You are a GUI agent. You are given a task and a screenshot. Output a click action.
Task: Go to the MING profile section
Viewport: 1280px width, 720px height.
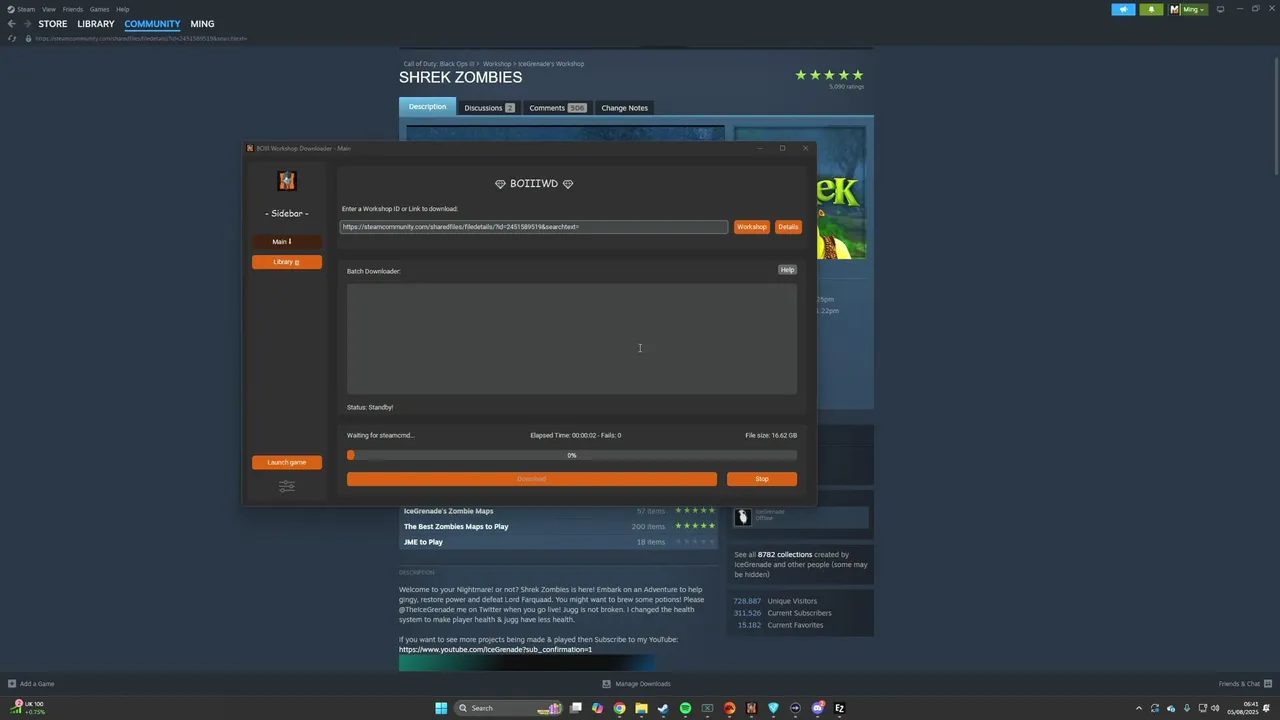[x=202, y=24]
